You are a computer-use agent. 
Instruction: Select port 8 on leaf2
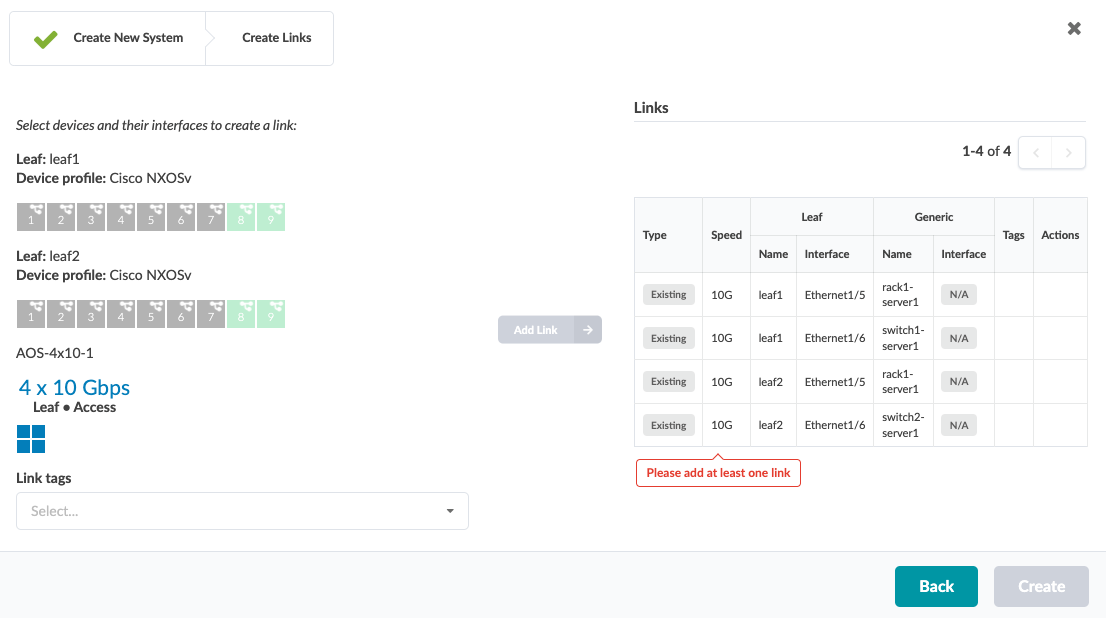click(241, 314)
